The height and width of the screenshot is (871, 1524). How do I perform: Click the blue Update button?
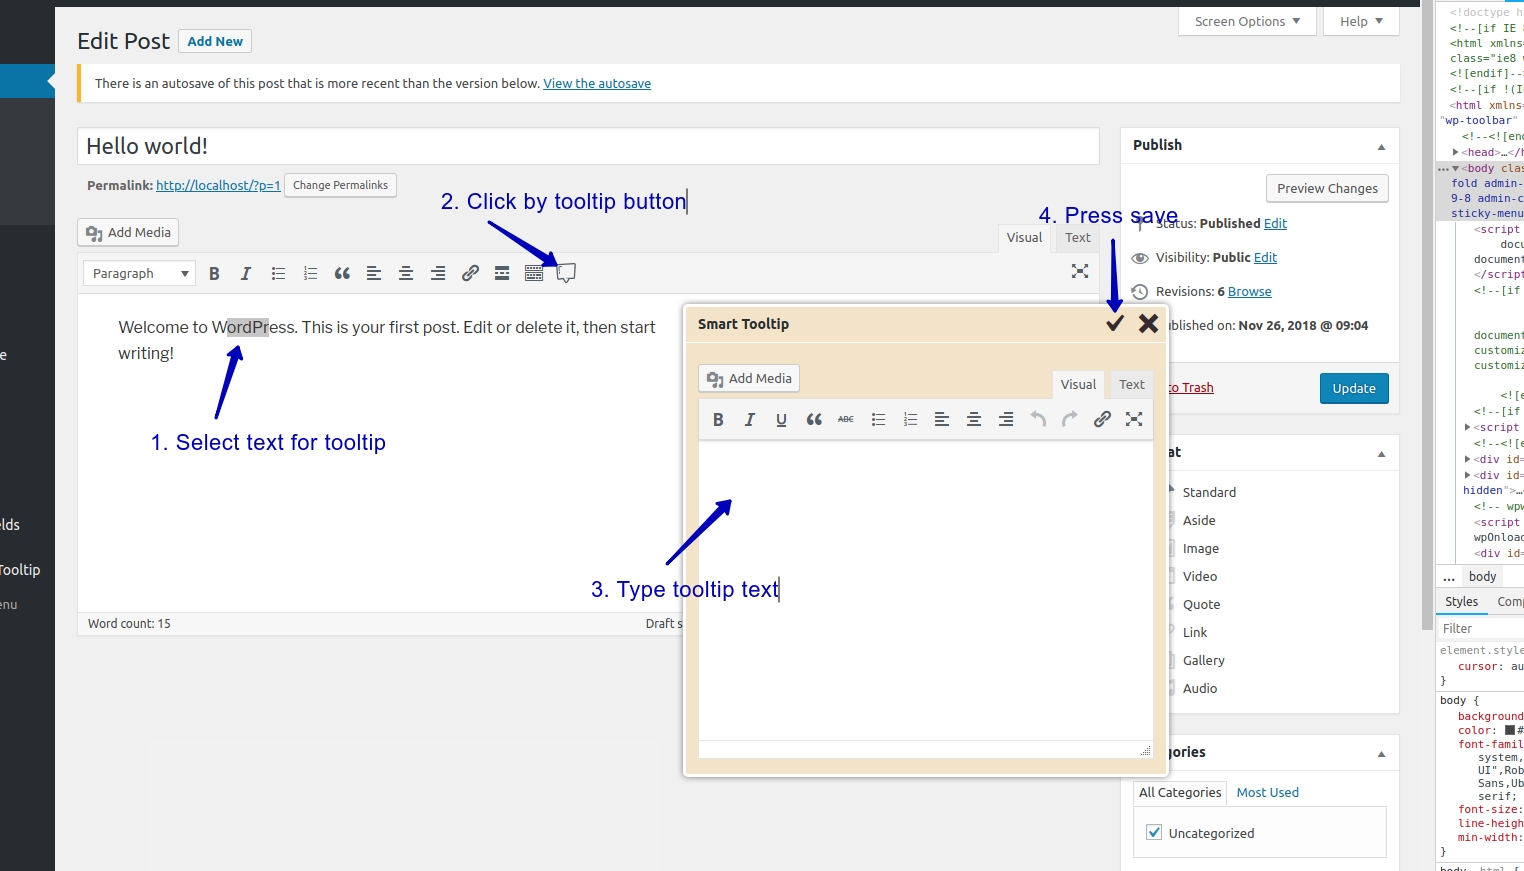tap(1354, 388)
